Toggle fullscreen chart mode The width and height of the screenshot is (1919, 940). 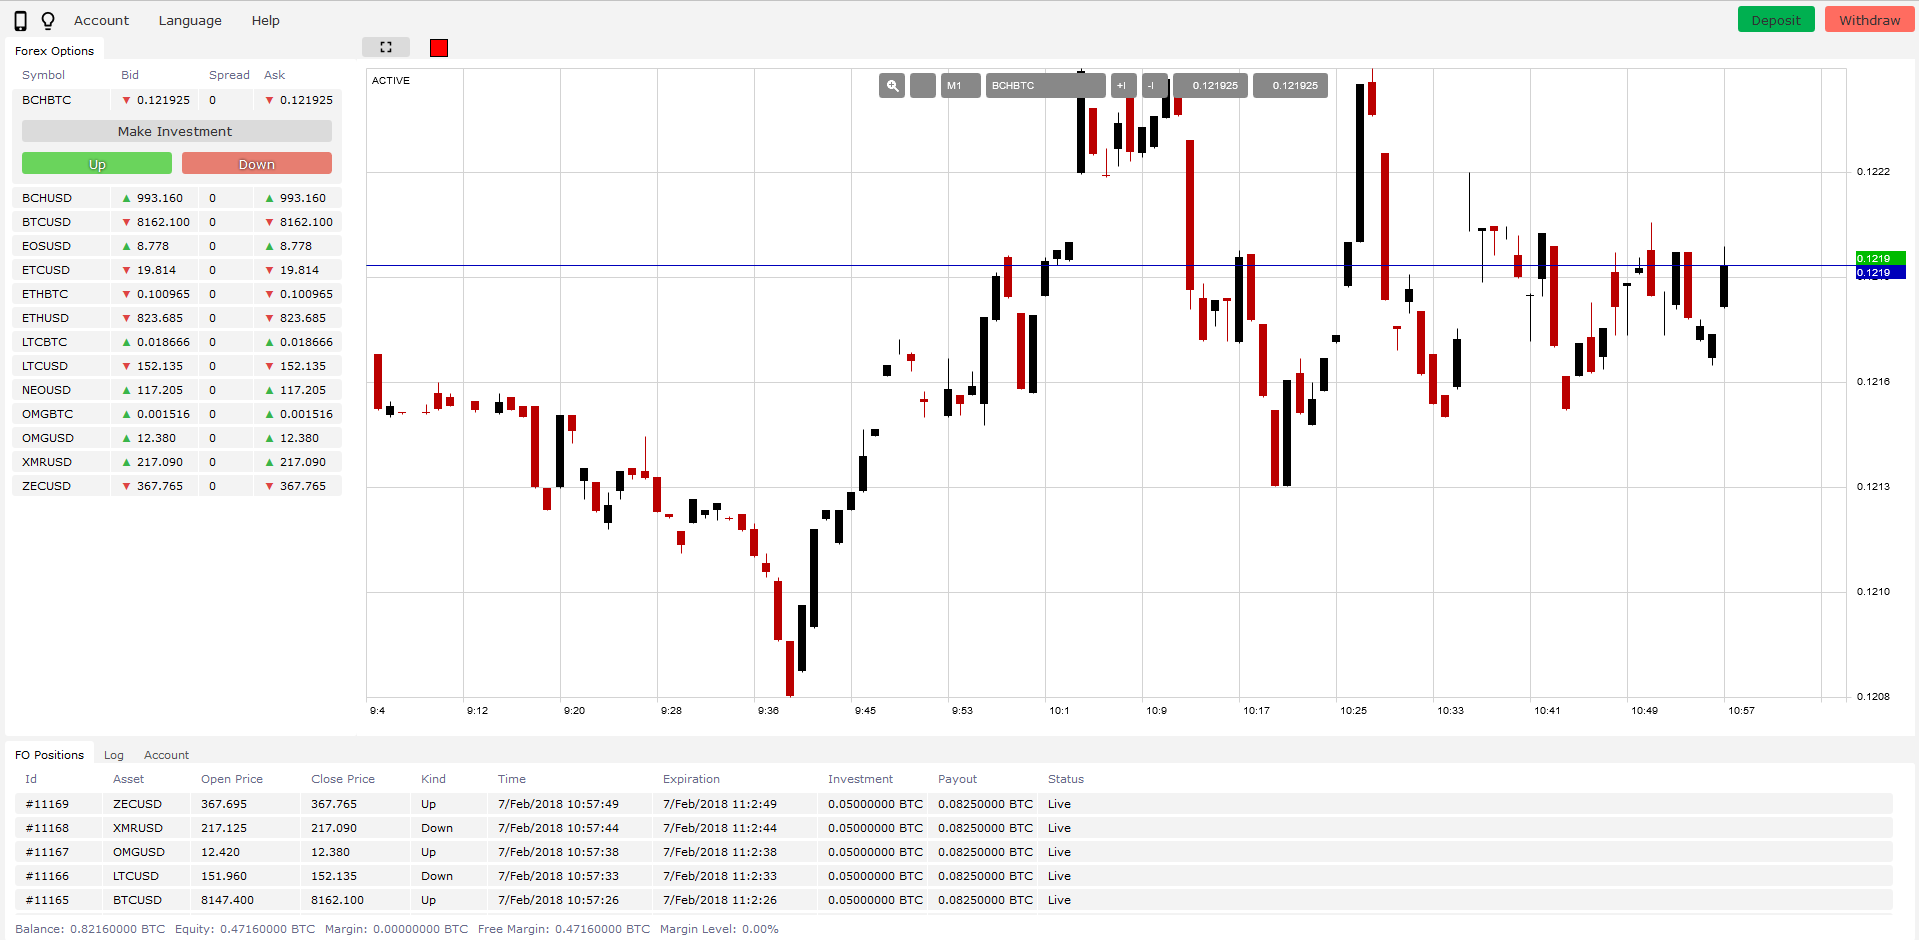click(386, 47)
